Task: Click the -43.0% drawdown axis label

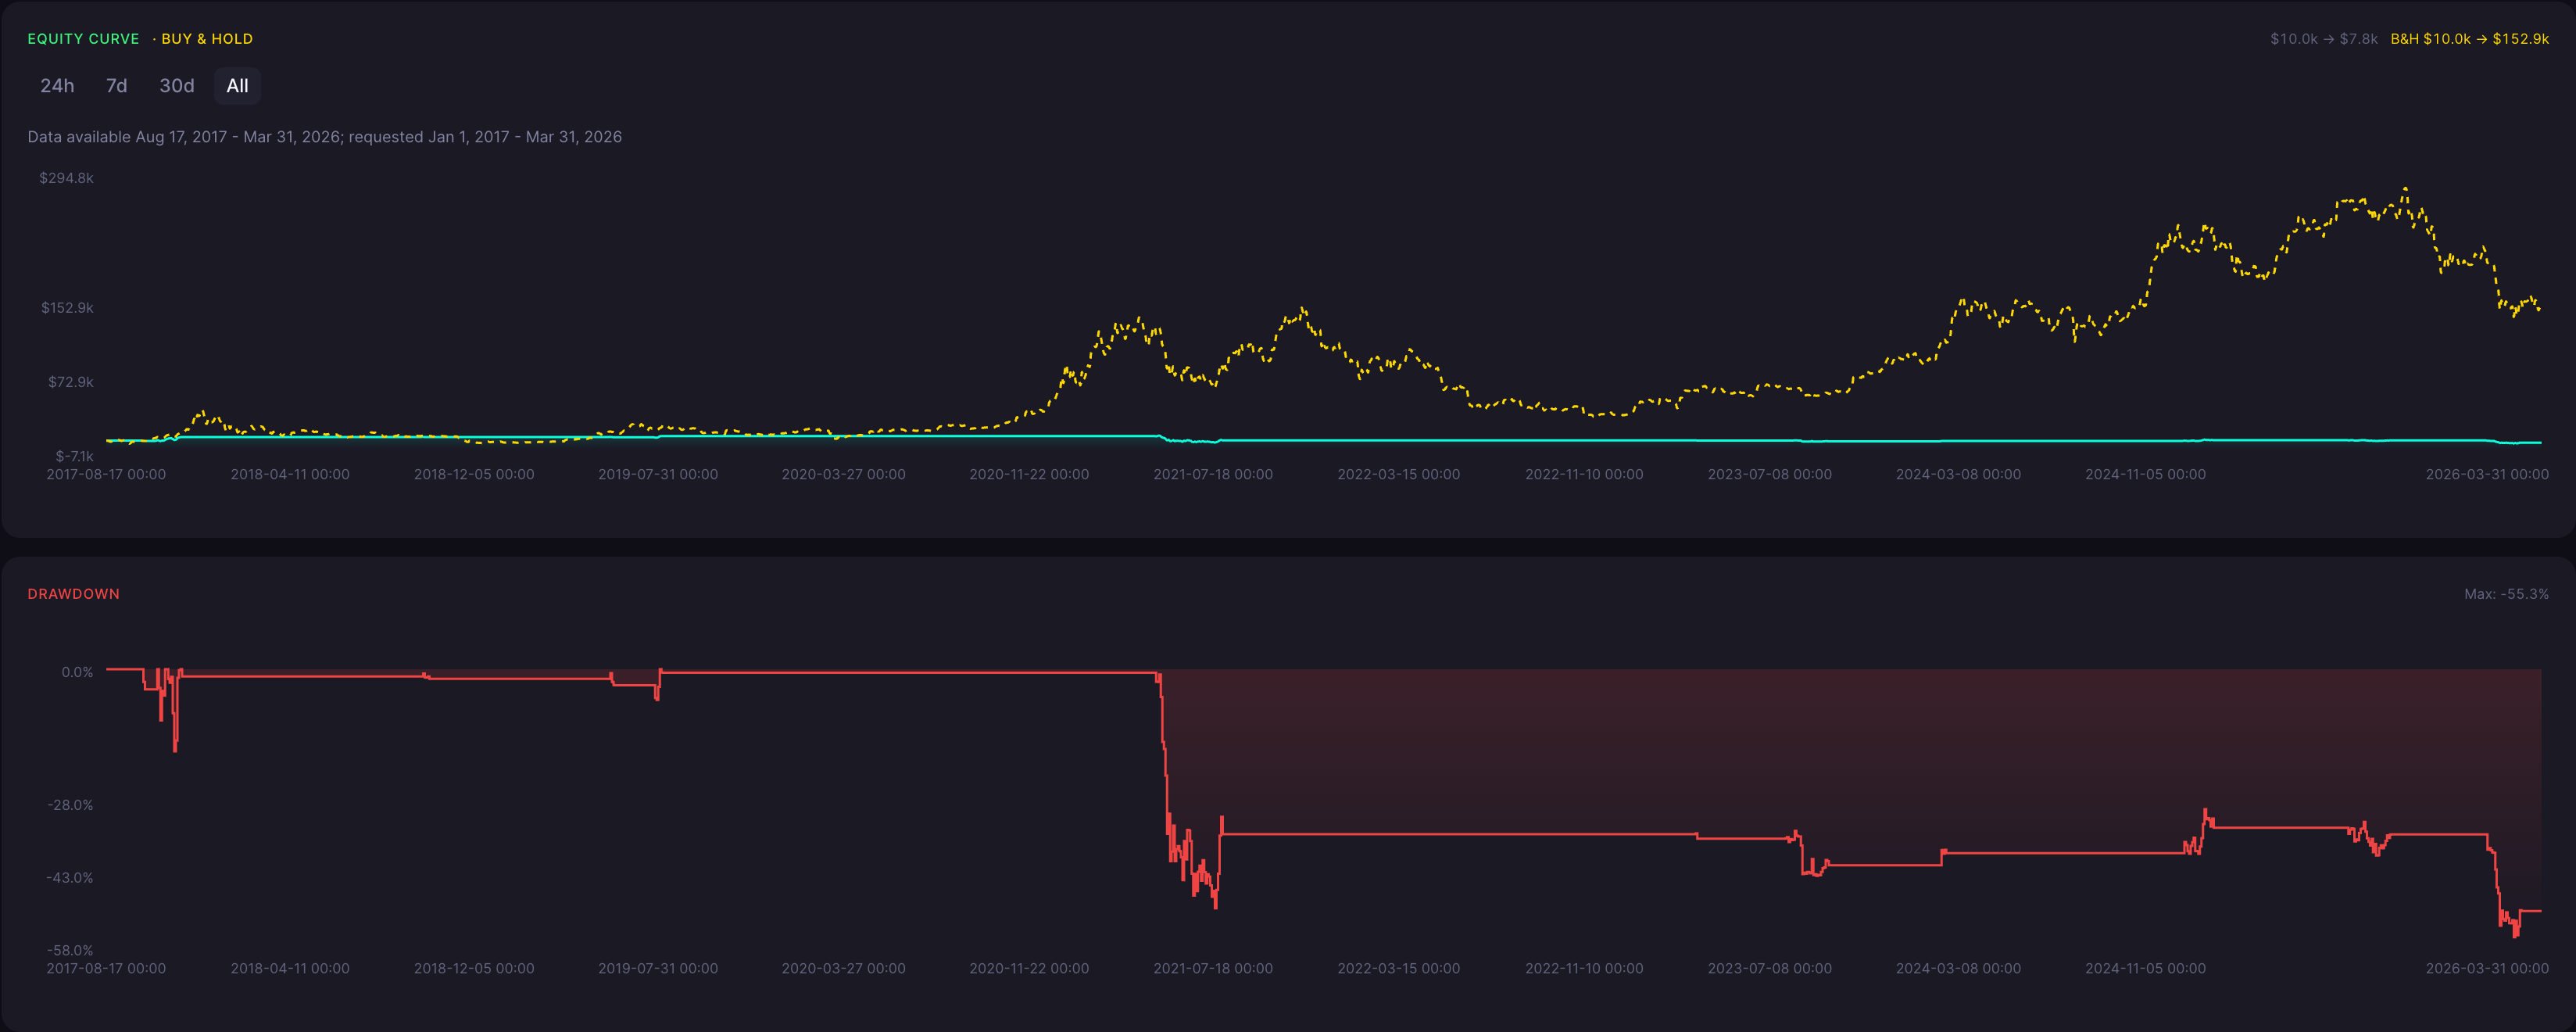Action: (x=70, y=878)
